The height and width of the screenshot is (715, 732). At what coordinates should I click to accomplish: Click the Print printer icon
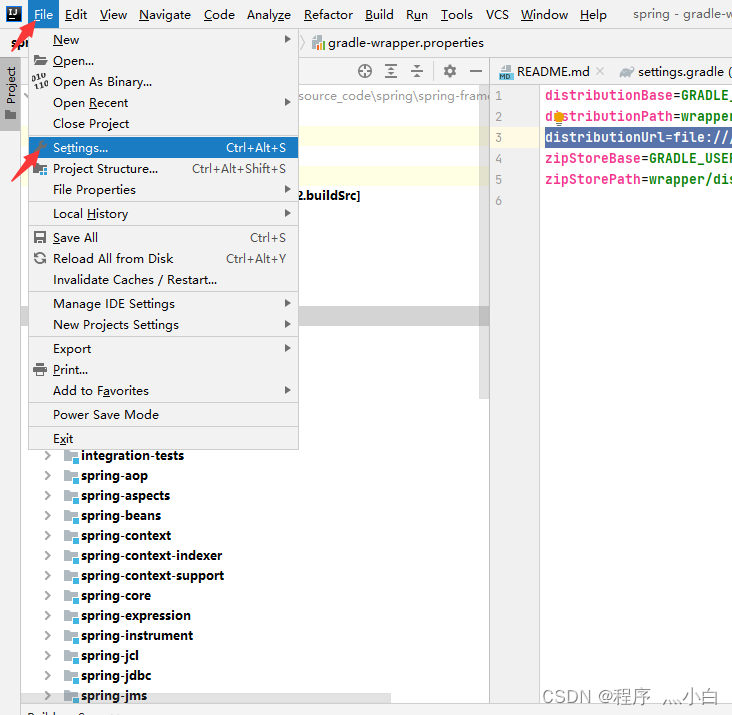[x=40, y=370]
